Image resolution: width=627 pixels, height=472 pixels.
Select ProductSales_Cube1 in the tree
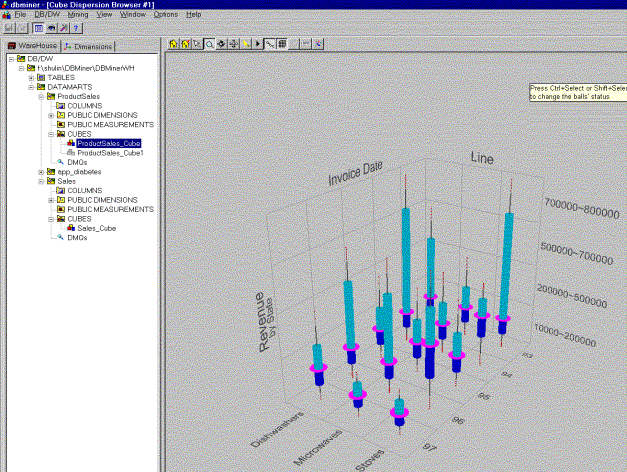click(x=110, y=153)
